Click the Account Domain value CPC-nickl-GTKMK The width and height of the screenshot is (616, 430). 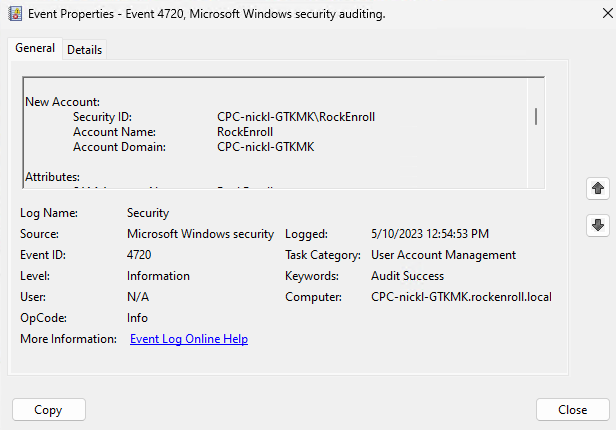[x=265, y=147]
